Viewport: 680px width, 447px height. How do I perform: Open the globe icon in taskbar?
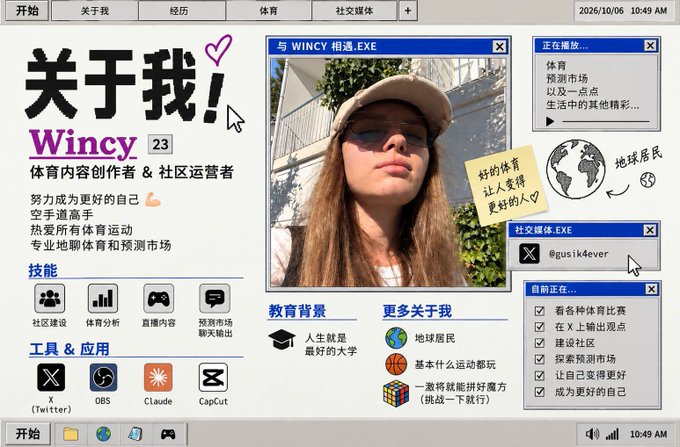[x=103, y=434]
